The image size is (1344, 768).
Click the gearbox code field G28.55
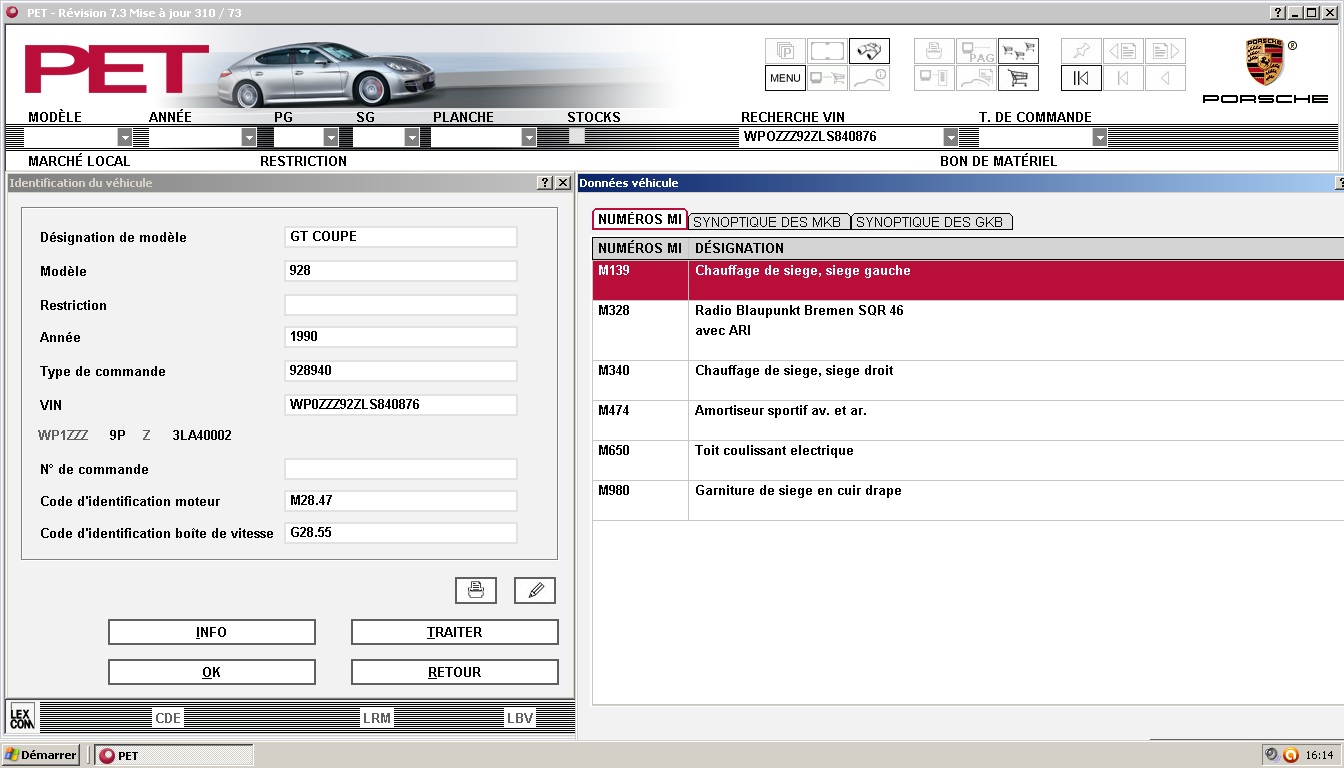click(401, 533)
